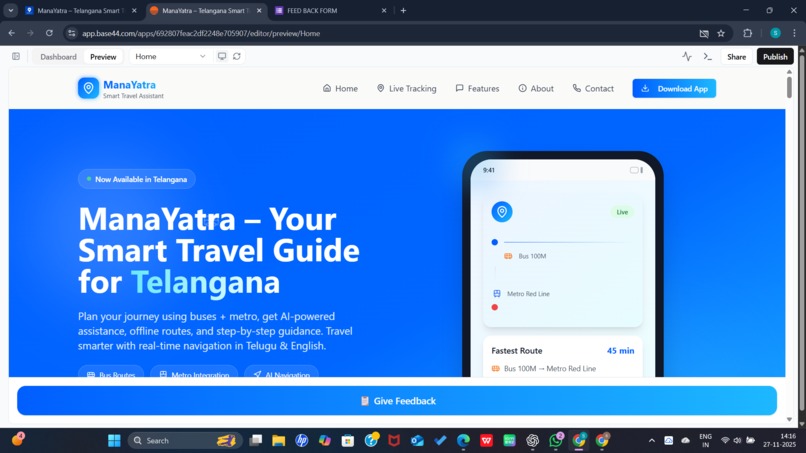The image size is (806, 453).
Task: Open the terminal console icon
Action: point(708,57)
